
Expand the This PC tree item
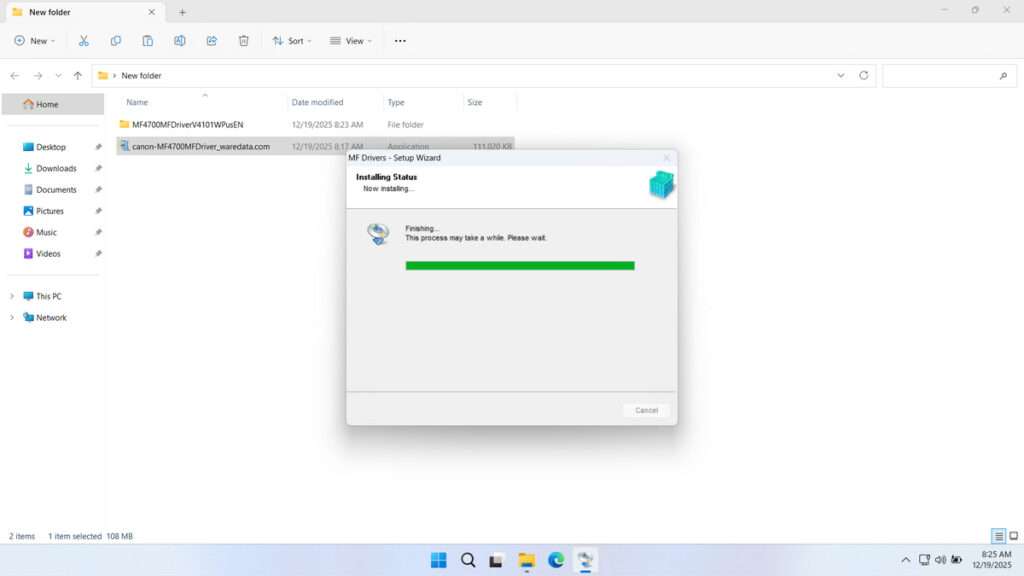point(12,296)
